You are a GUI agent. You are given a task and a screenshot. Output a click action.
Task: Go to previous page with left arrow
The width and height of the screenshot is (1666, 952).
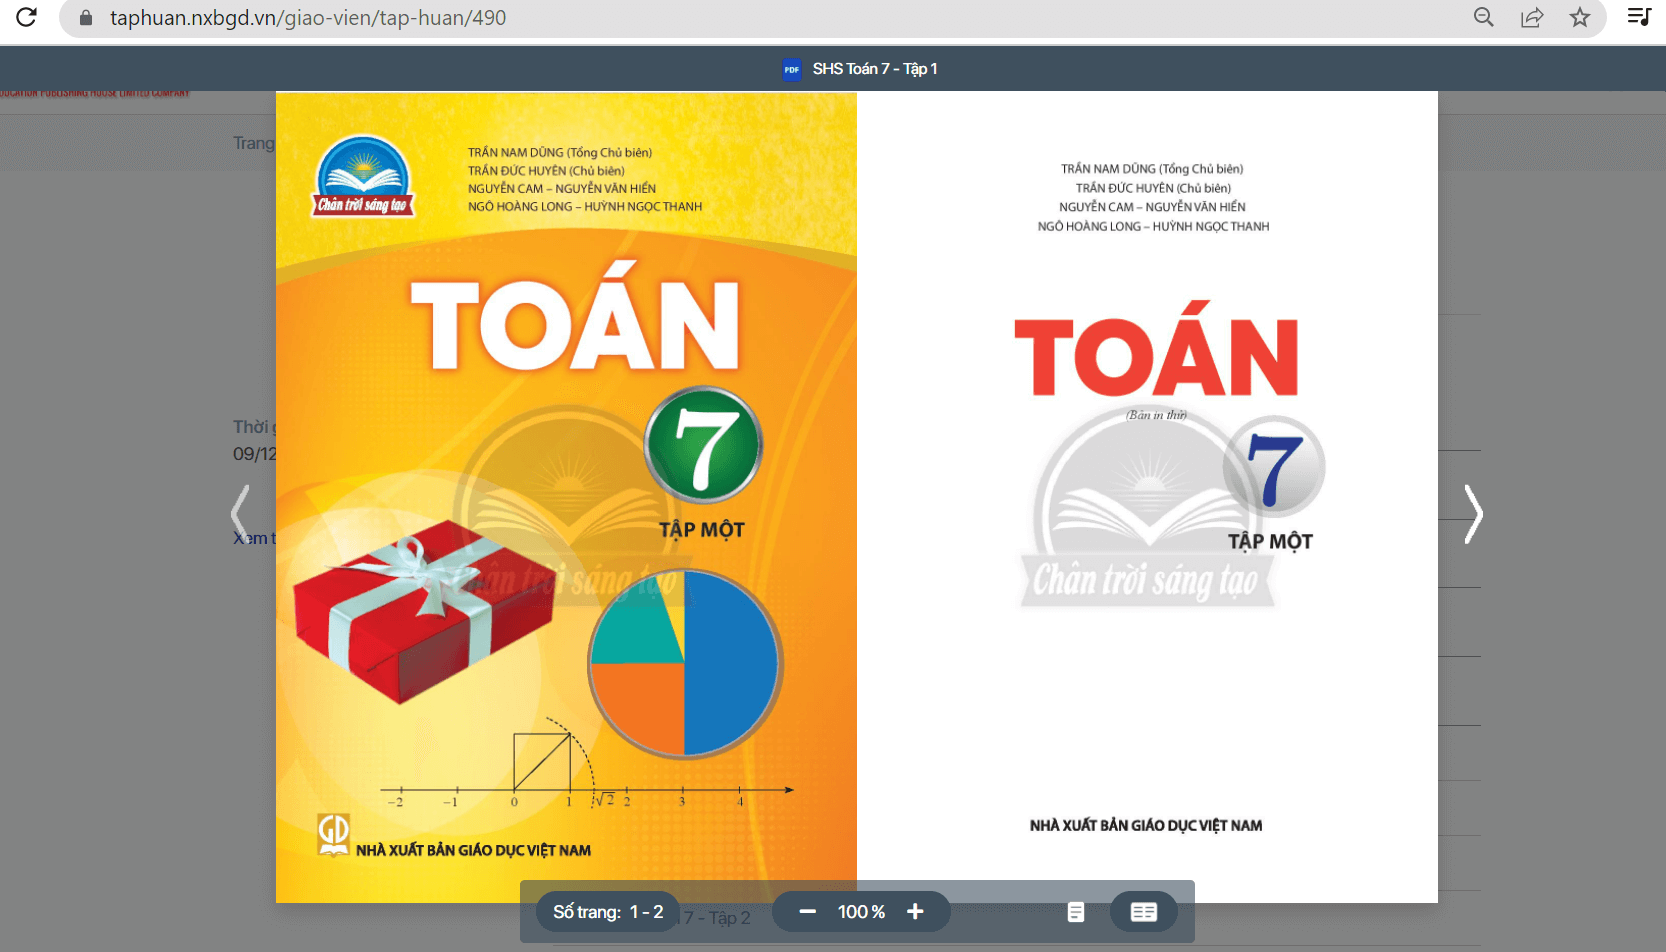tap(240, 514)
